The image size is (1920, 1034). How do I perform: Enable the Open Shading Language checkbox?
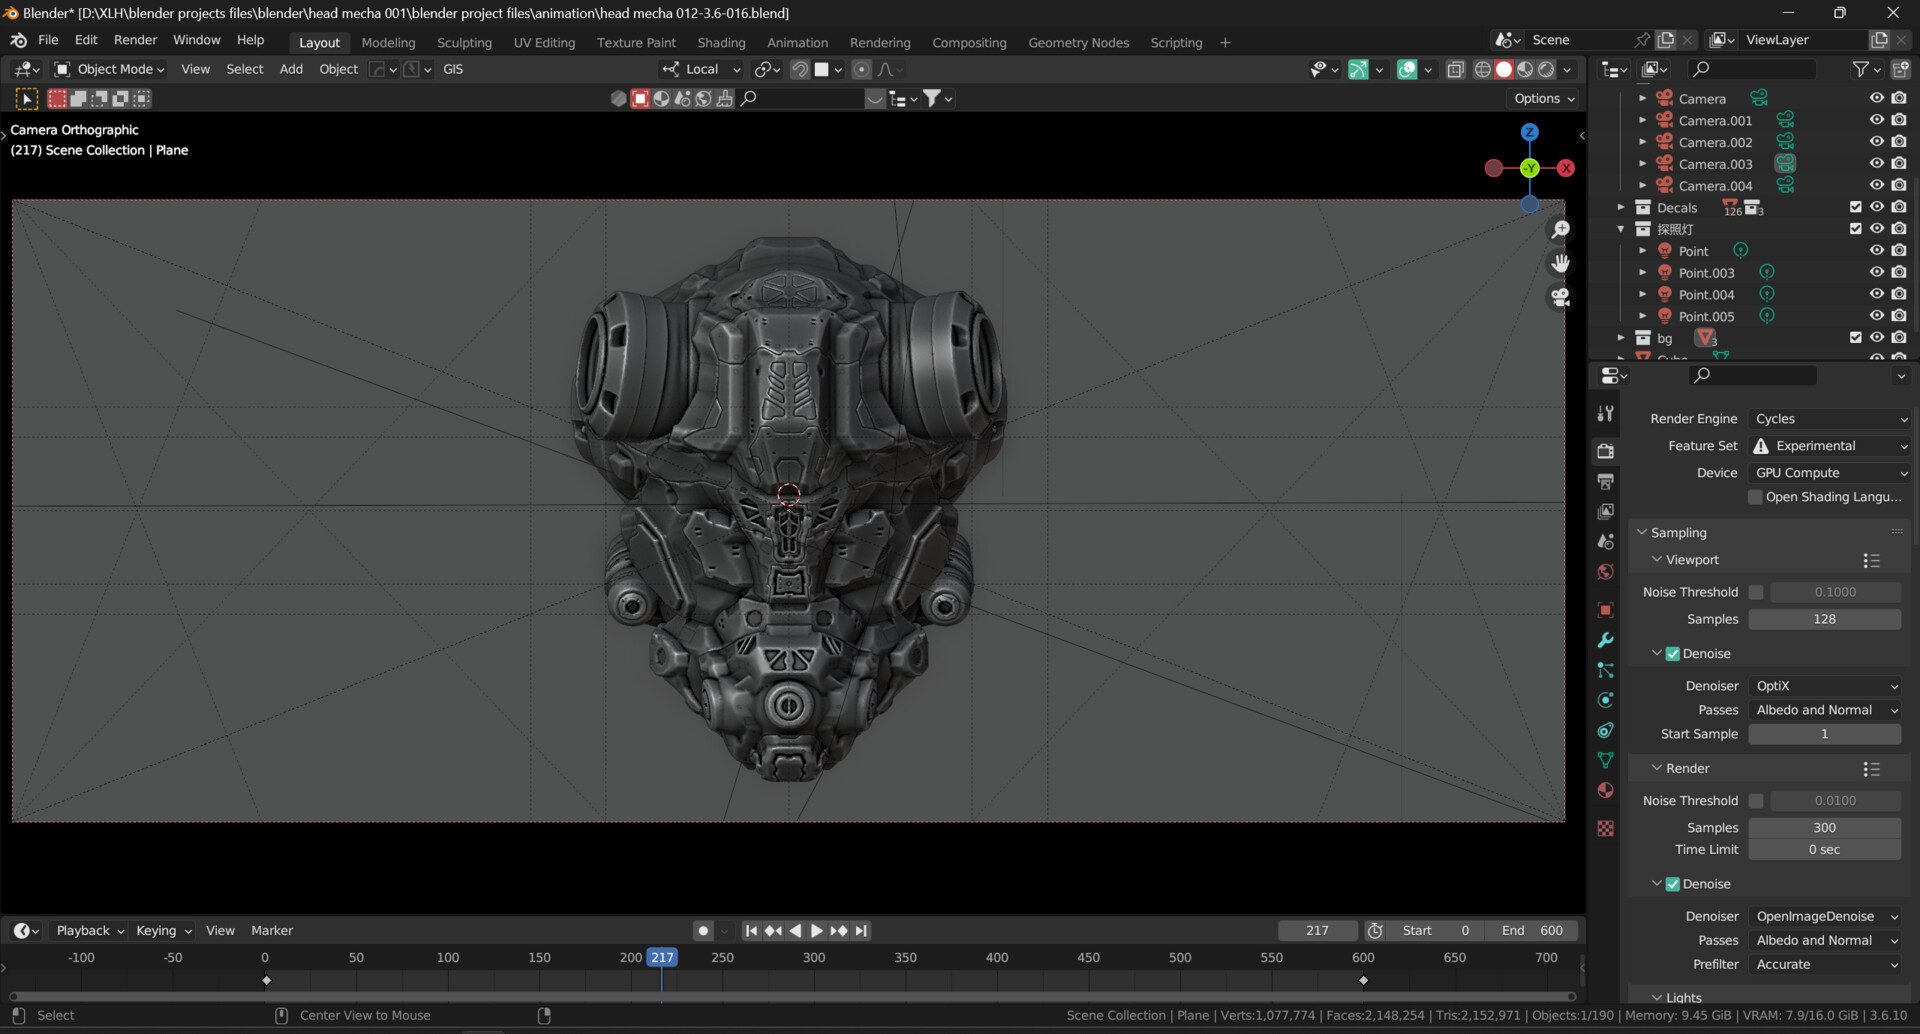click(x=1755, y=497)
